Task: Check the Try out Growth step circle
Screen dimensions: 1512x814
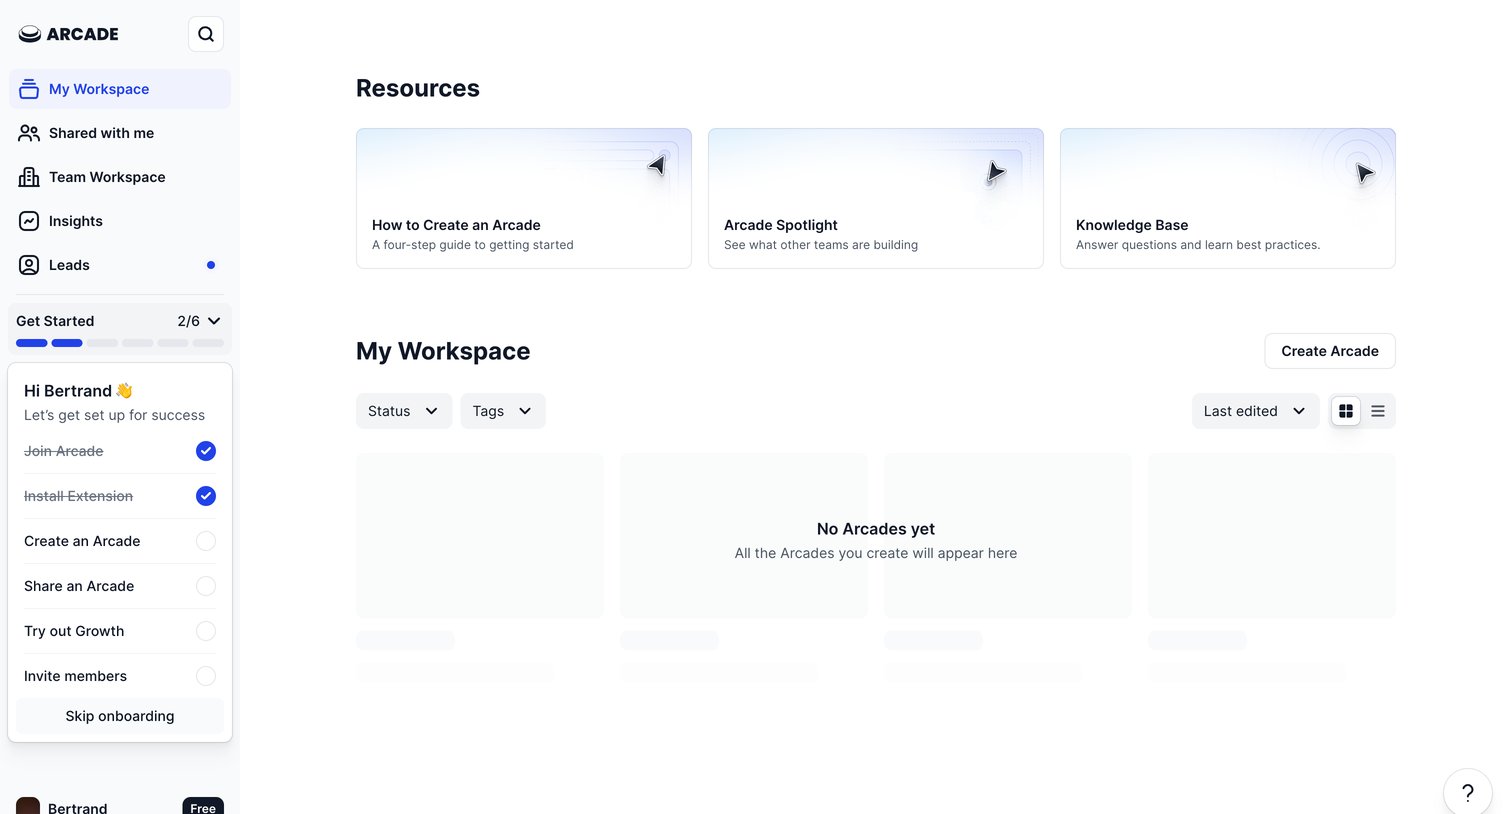Action: click(206, 631)
